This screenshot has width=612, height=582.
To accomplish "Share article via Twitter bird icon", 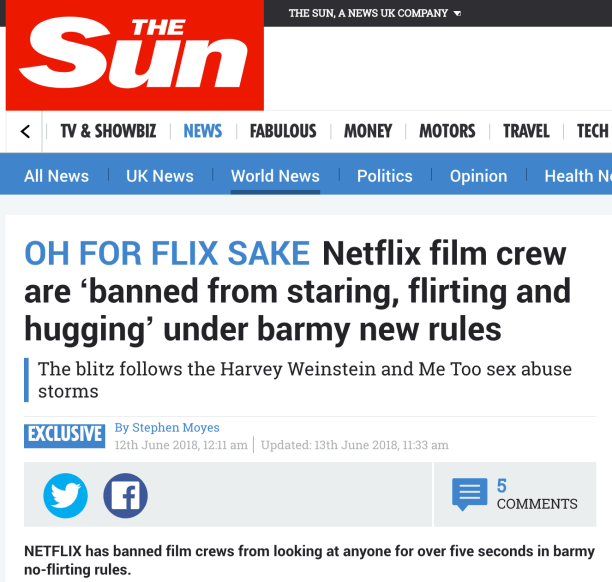I will (x=66, y=495).
